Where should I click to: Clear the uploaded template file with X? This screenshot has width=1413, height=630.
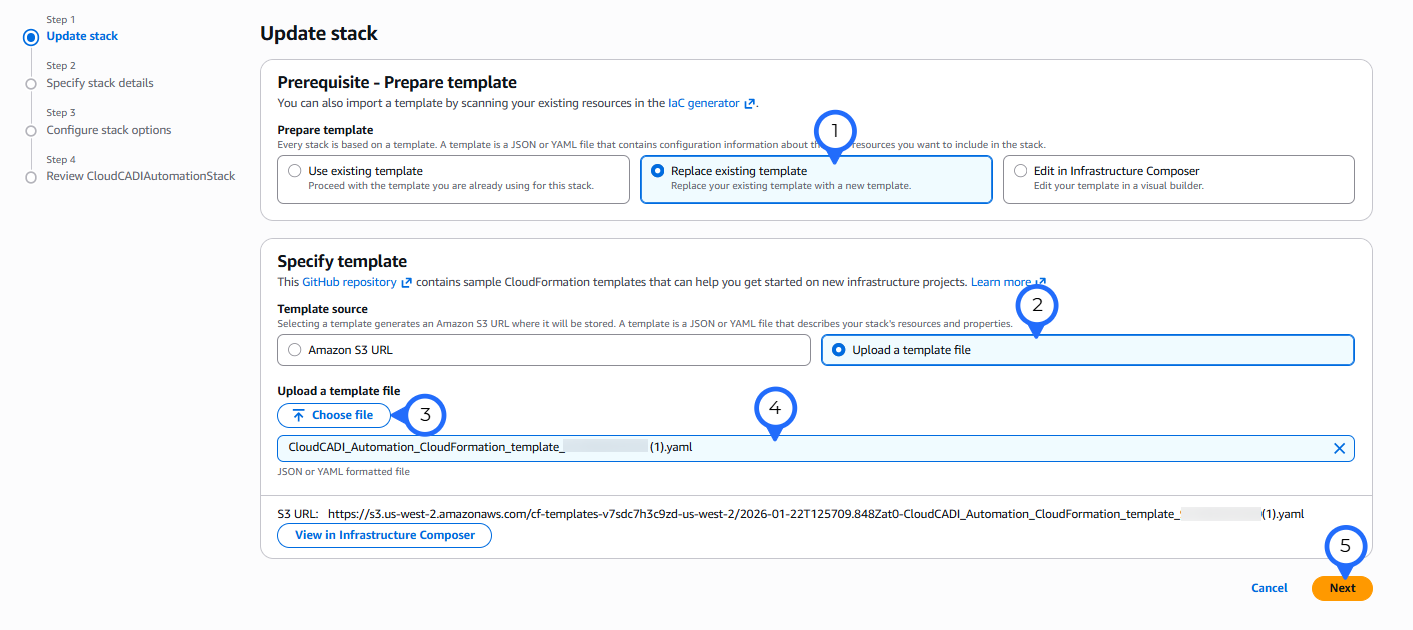1339,448
